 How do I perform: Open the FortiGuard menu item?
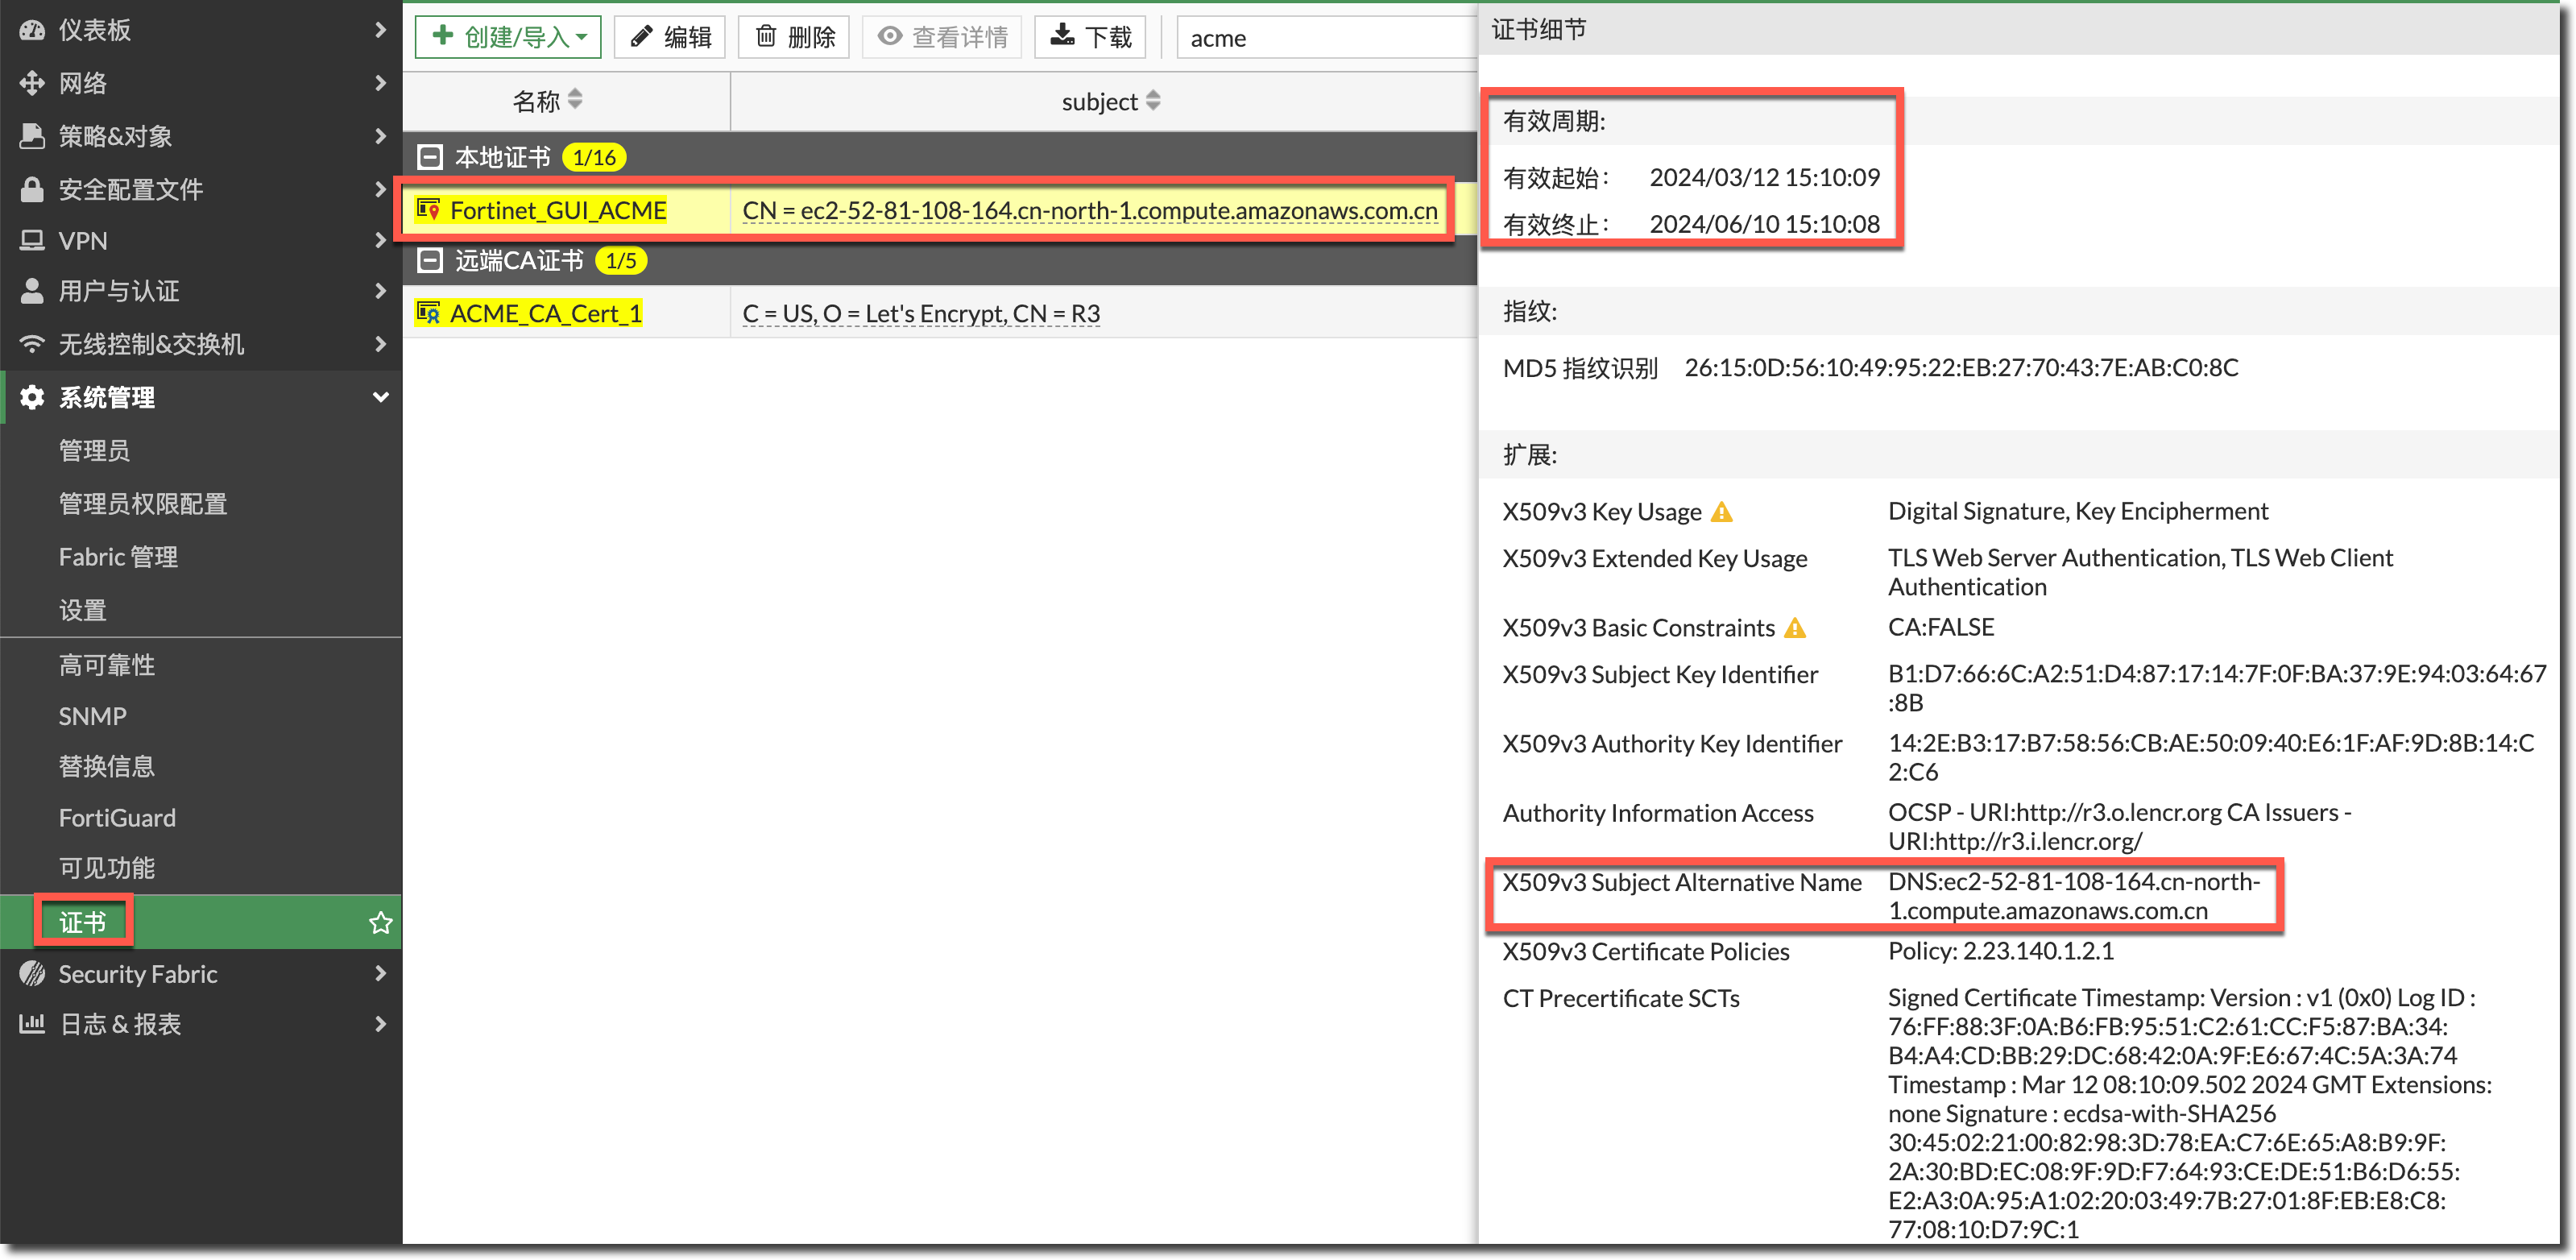[x=117, y=818]
